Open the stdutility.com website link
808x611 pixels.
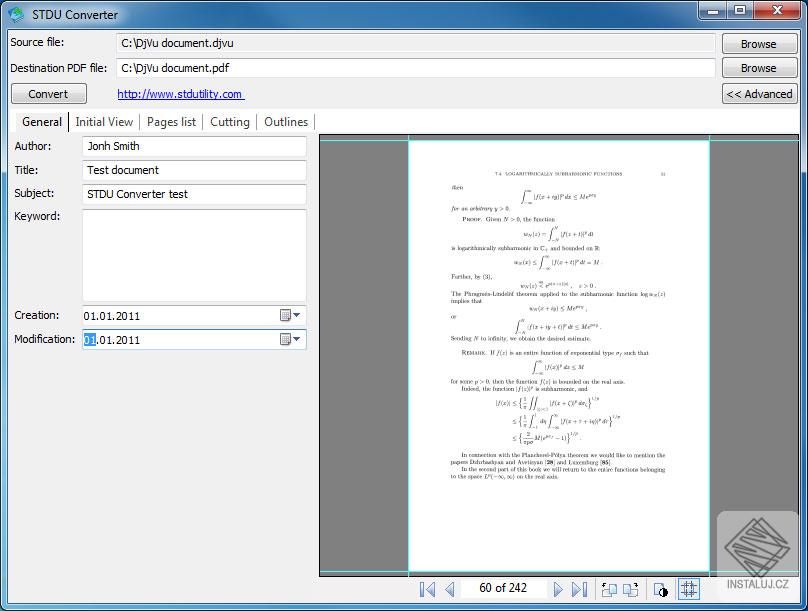tap(180, 93)
